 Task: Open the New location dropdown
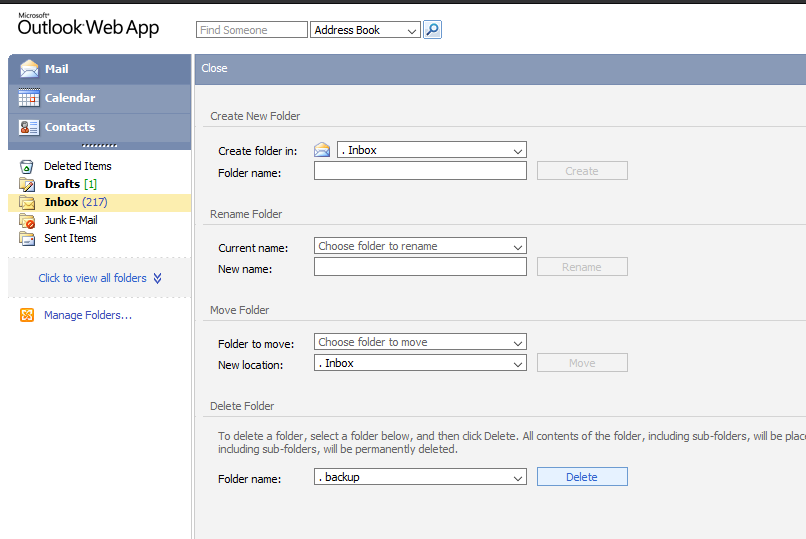[420, 363]
